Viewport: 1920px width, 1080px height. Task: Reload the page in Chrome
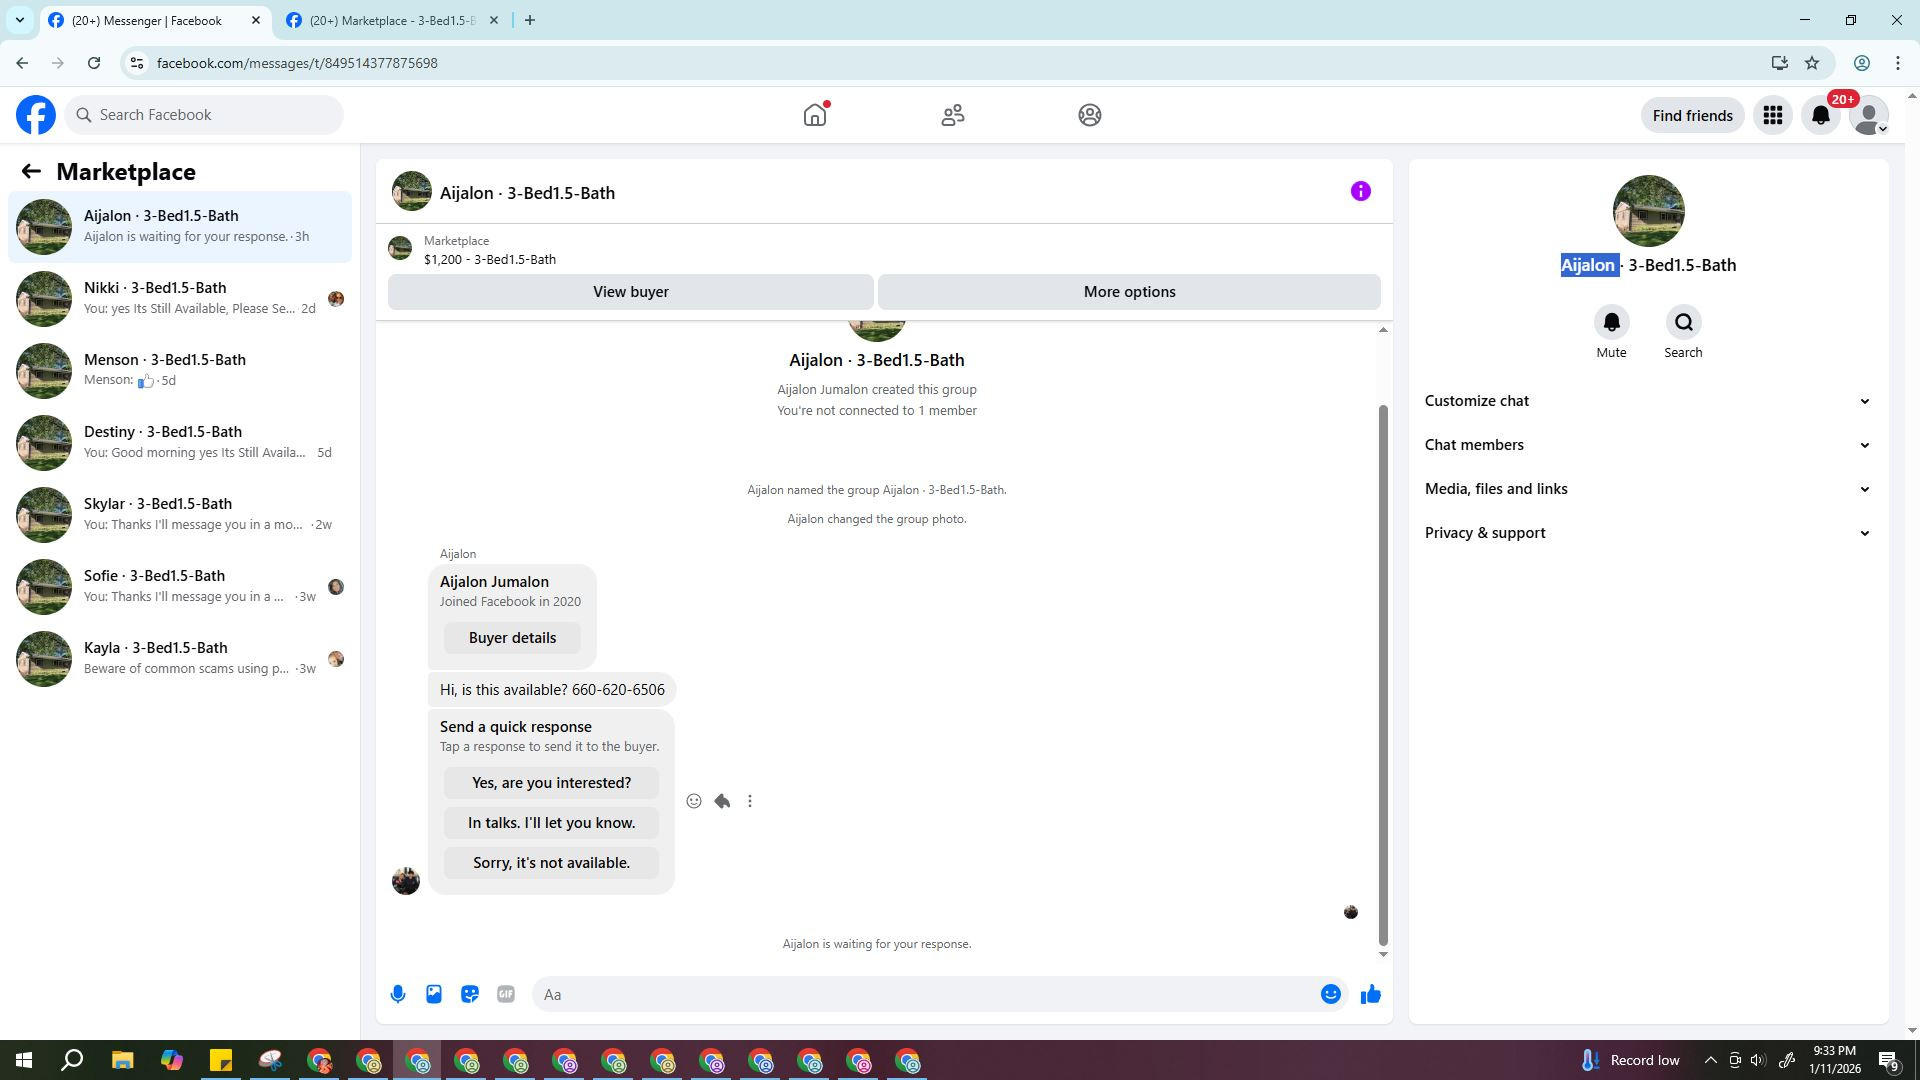point(94,63)
